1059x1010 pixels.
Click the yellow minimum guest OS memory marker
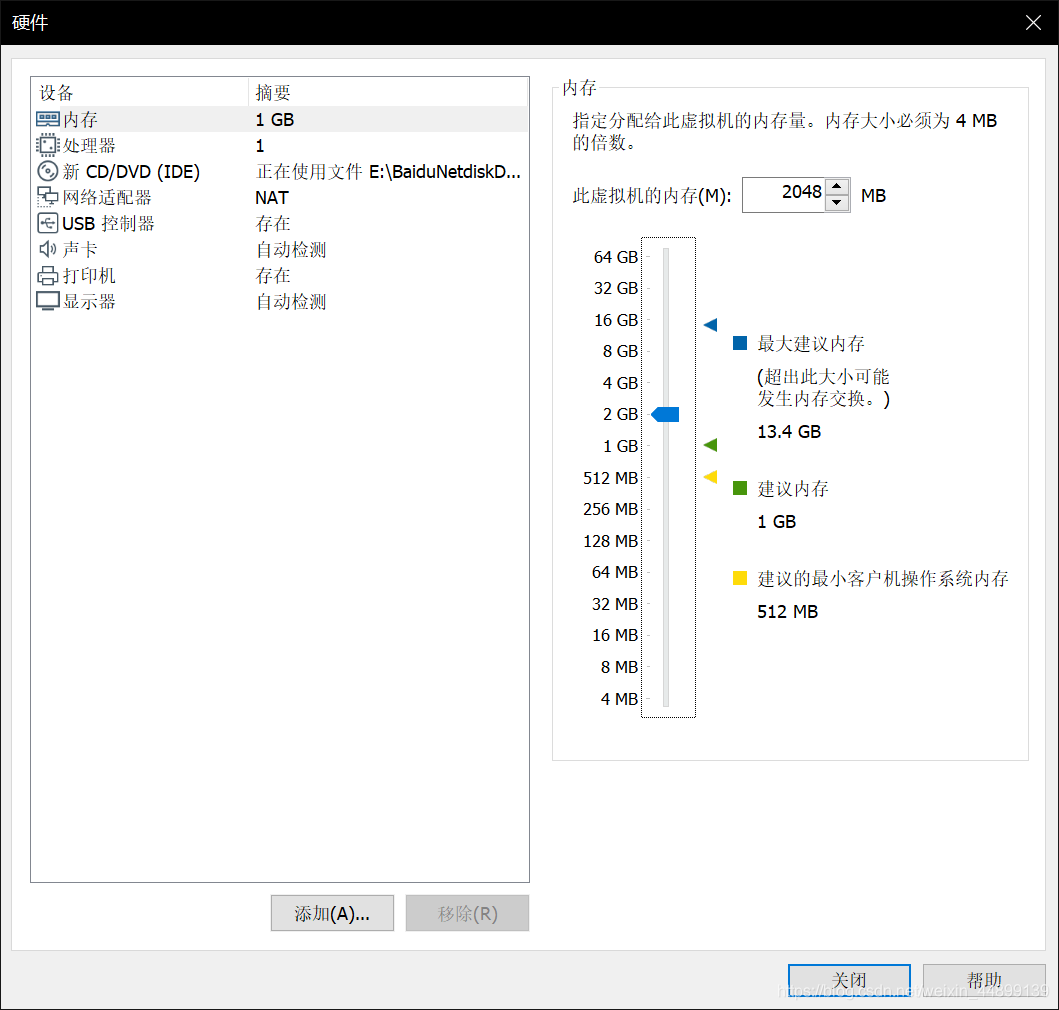(710, 478)
